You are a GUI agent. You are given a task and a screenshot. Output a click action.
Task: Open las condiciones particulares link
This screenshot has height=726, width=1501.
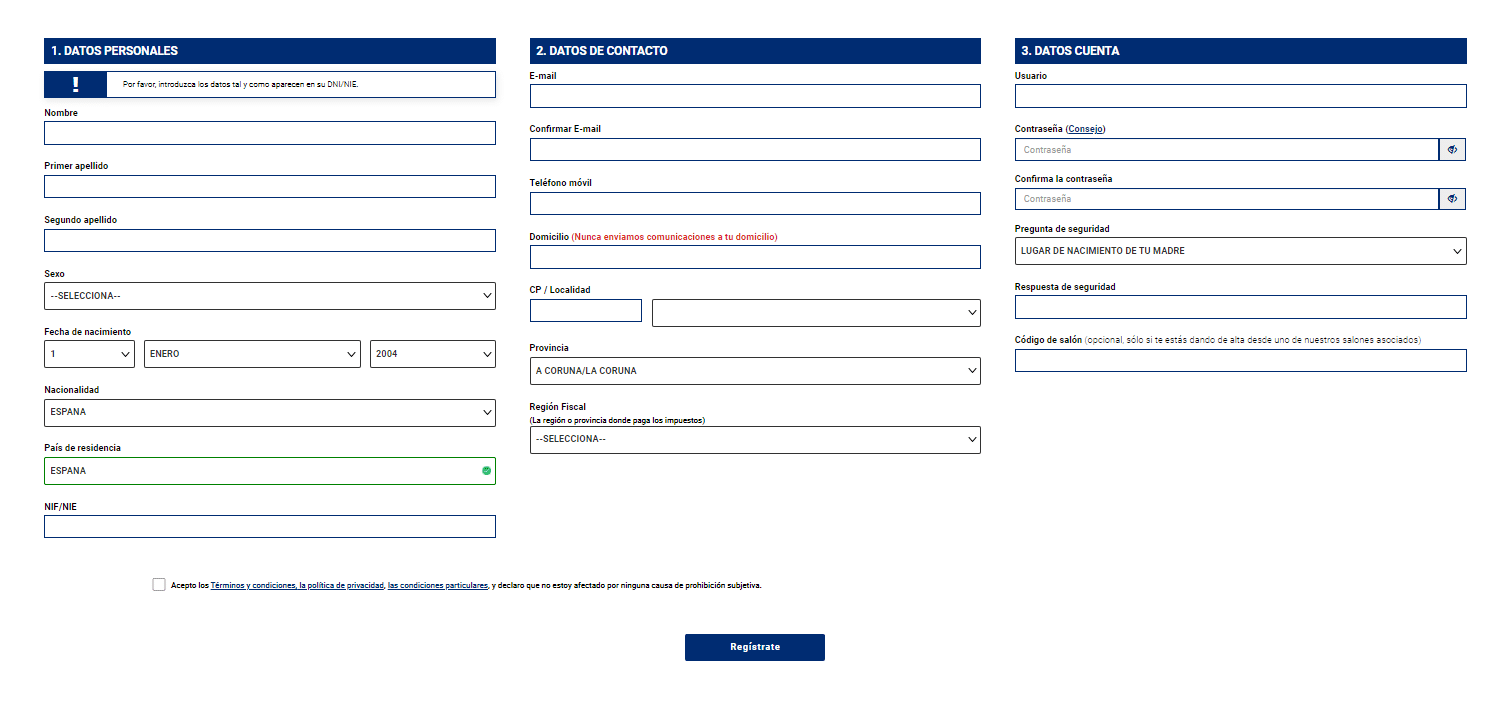point(437,586)
